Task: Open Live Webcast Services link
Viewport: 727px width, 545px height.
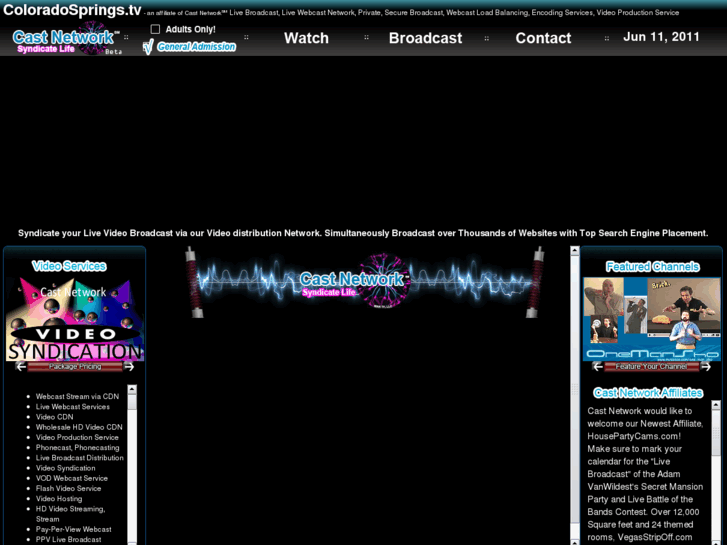Action: click(73, 407)
